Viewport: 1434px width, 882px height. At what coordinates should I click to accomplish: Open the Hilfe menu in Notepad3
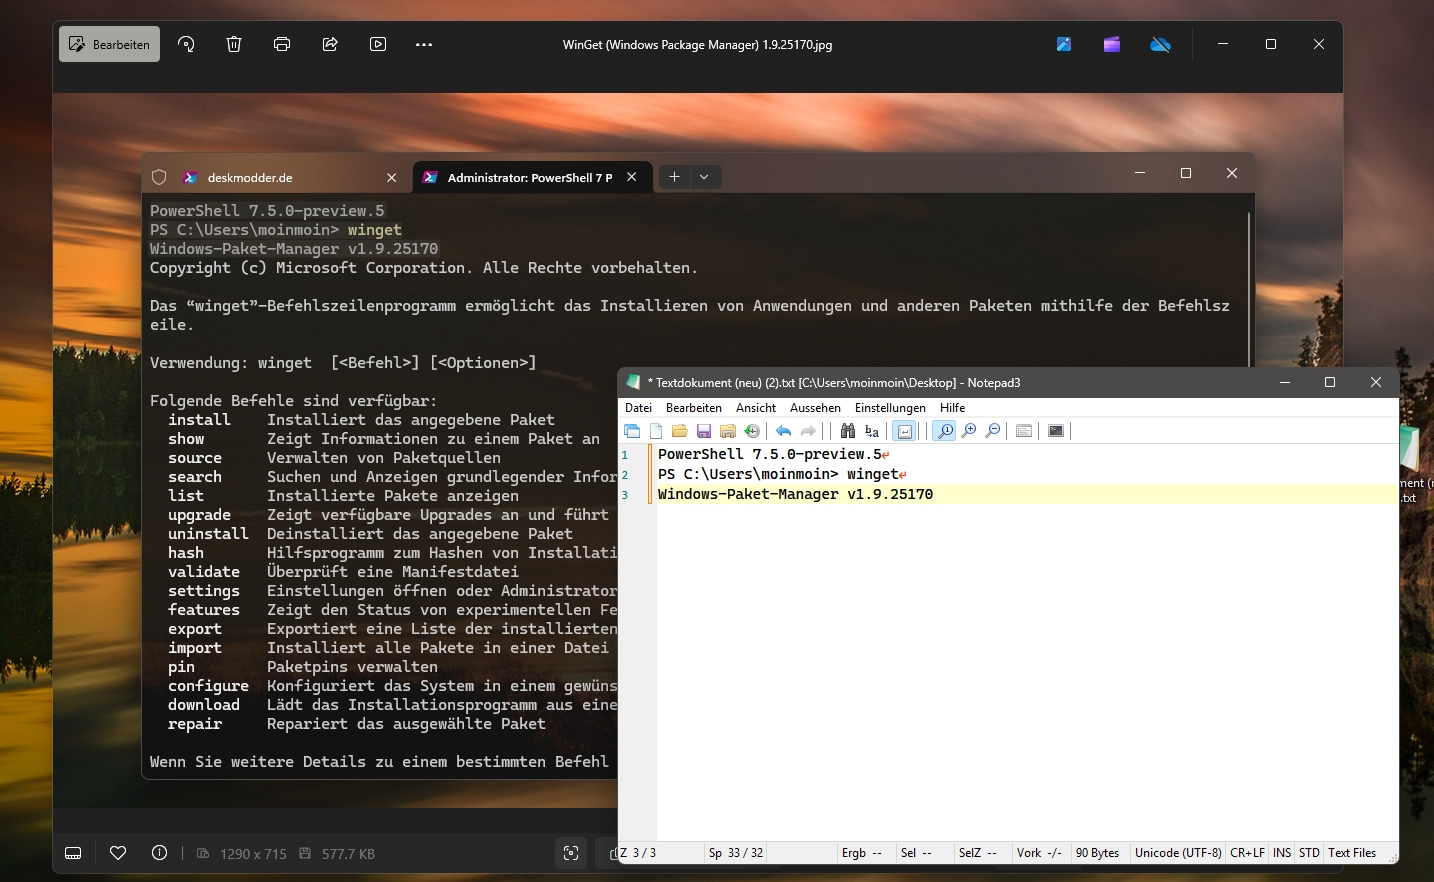tap(952, 408)
